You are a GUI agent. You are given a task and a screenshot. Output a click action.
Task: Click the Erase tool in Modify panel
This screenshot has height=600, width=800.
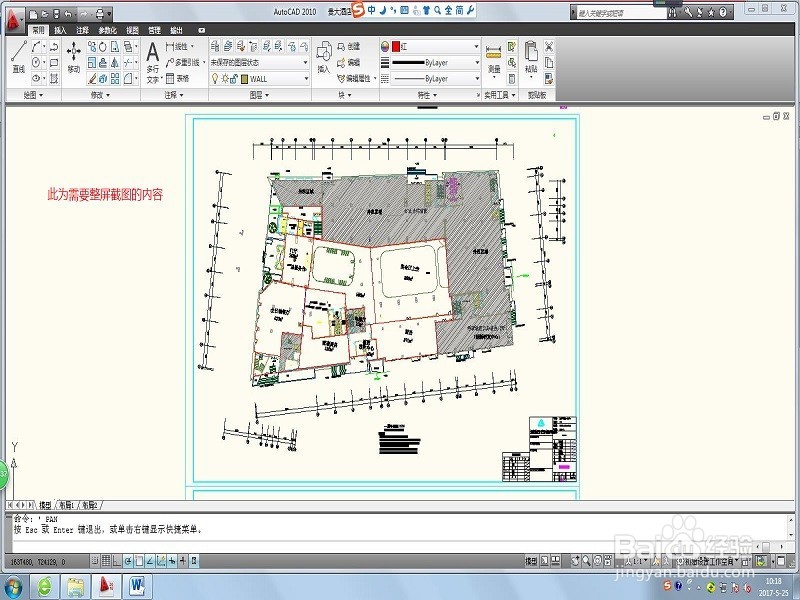[x=92, y=79]
